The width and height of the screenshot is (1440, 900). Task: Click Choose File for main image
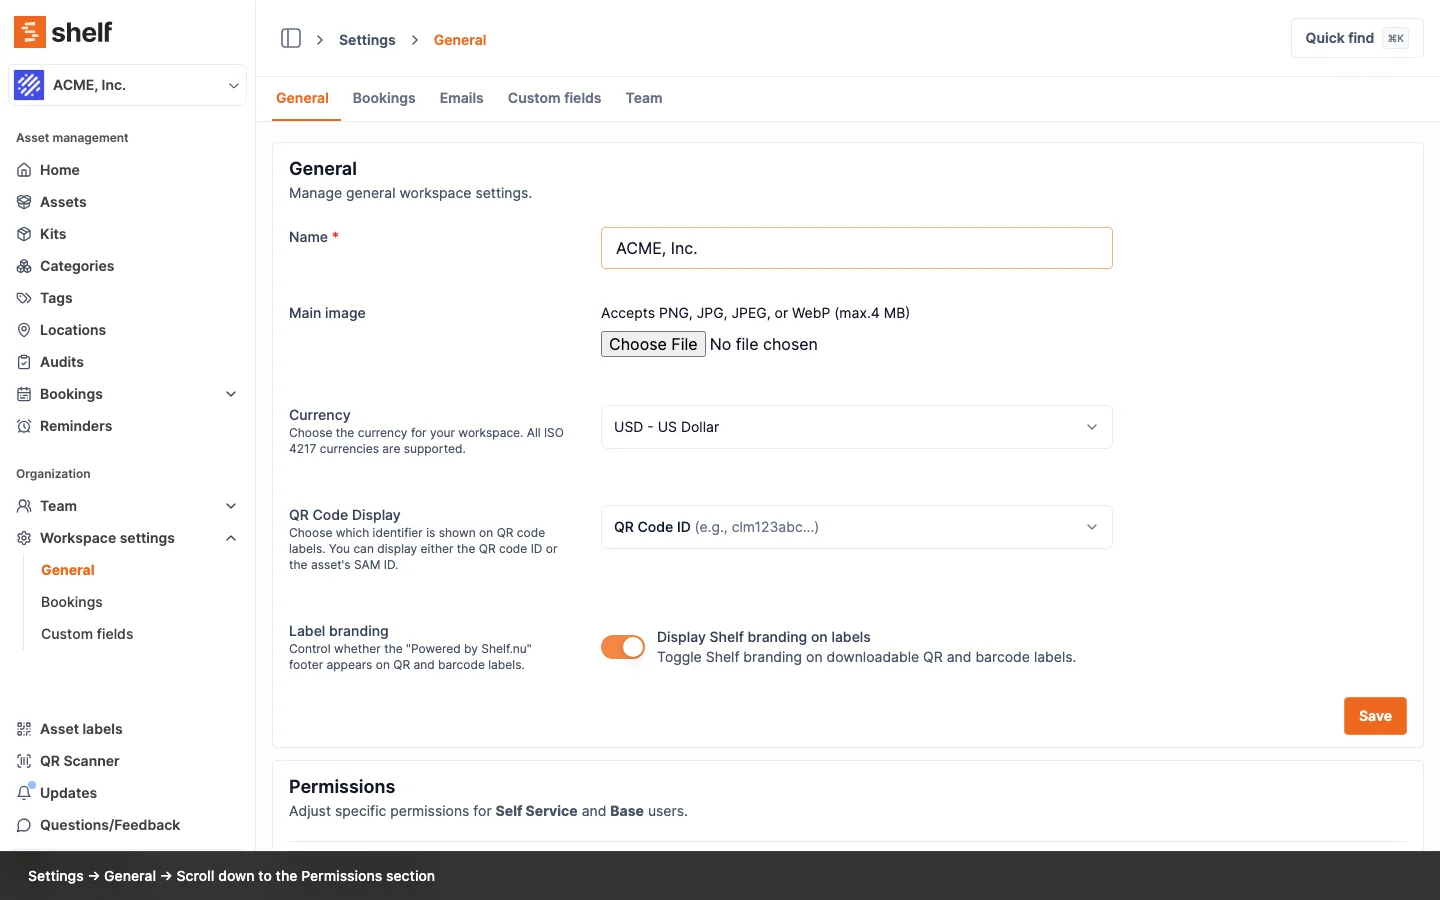(x=653, y=344)
